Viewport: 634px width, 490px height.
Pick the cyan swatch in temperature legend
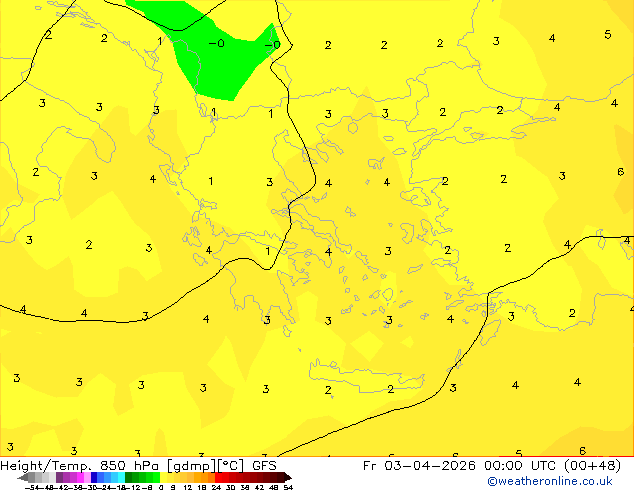tap(121, 477)
